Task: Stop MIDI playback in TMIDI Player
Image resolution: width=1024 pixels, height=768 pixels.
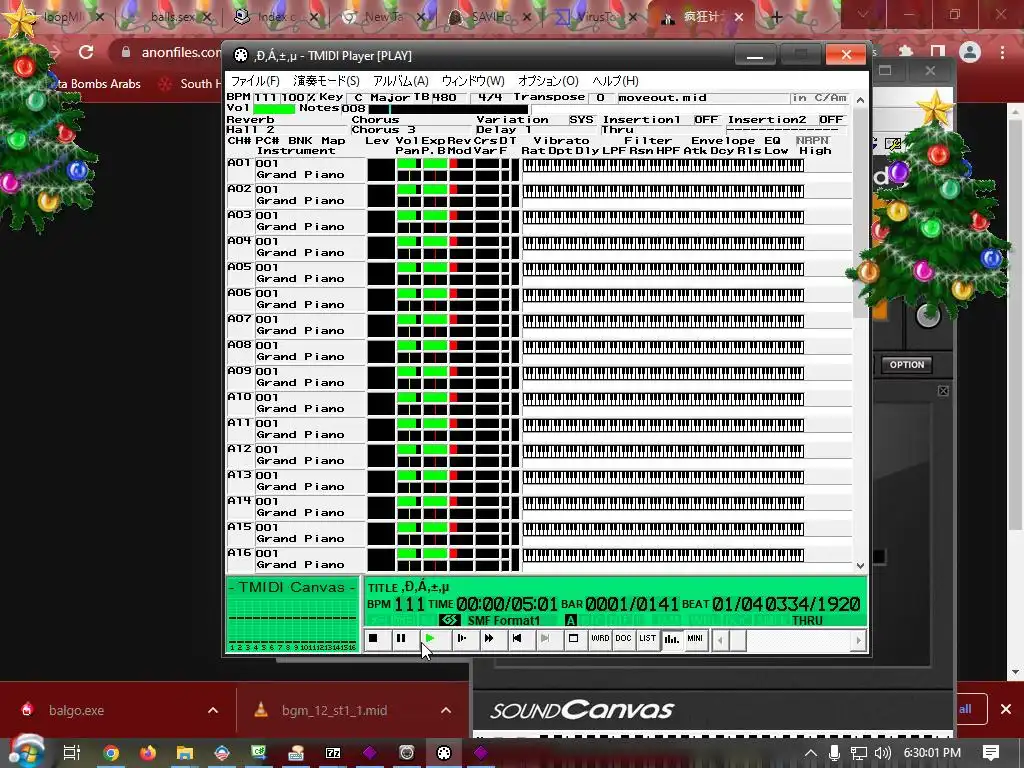Action: pos(373,639)
